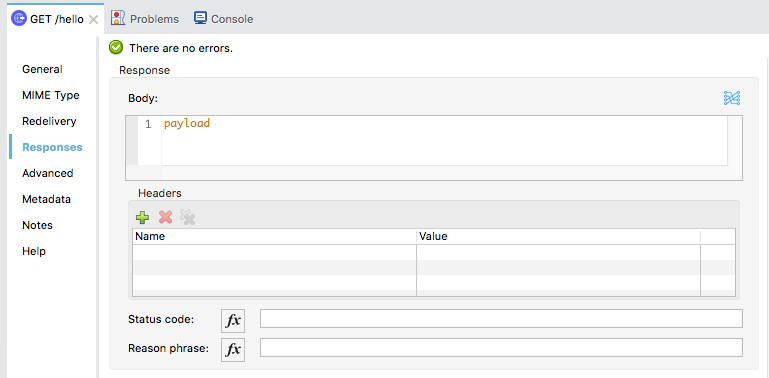769x378 pixels.
Task: Toggle the fx button for Status code
Action: click(x=233, y=321)
